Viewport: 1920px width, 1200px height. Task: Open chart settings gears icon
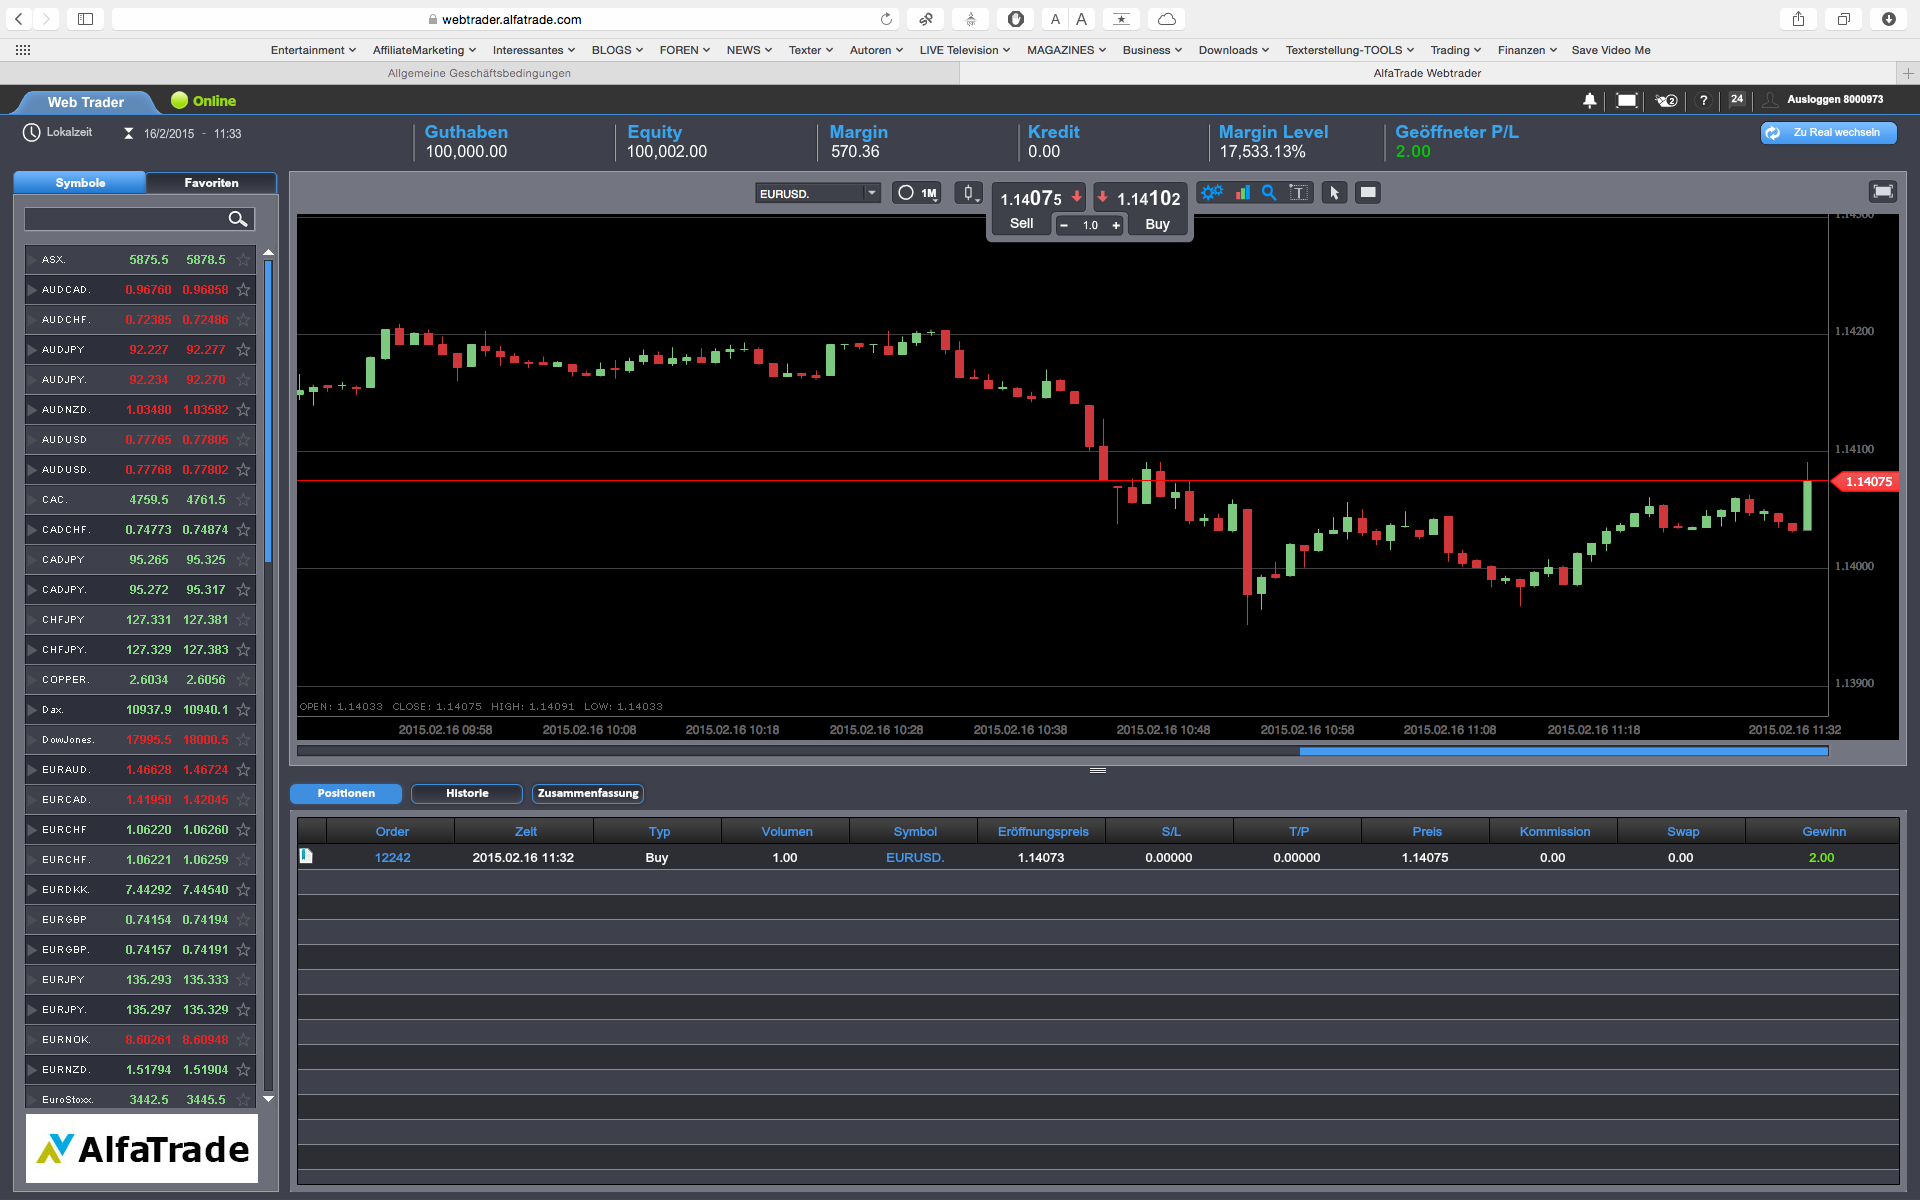[x=1212, y=193]
